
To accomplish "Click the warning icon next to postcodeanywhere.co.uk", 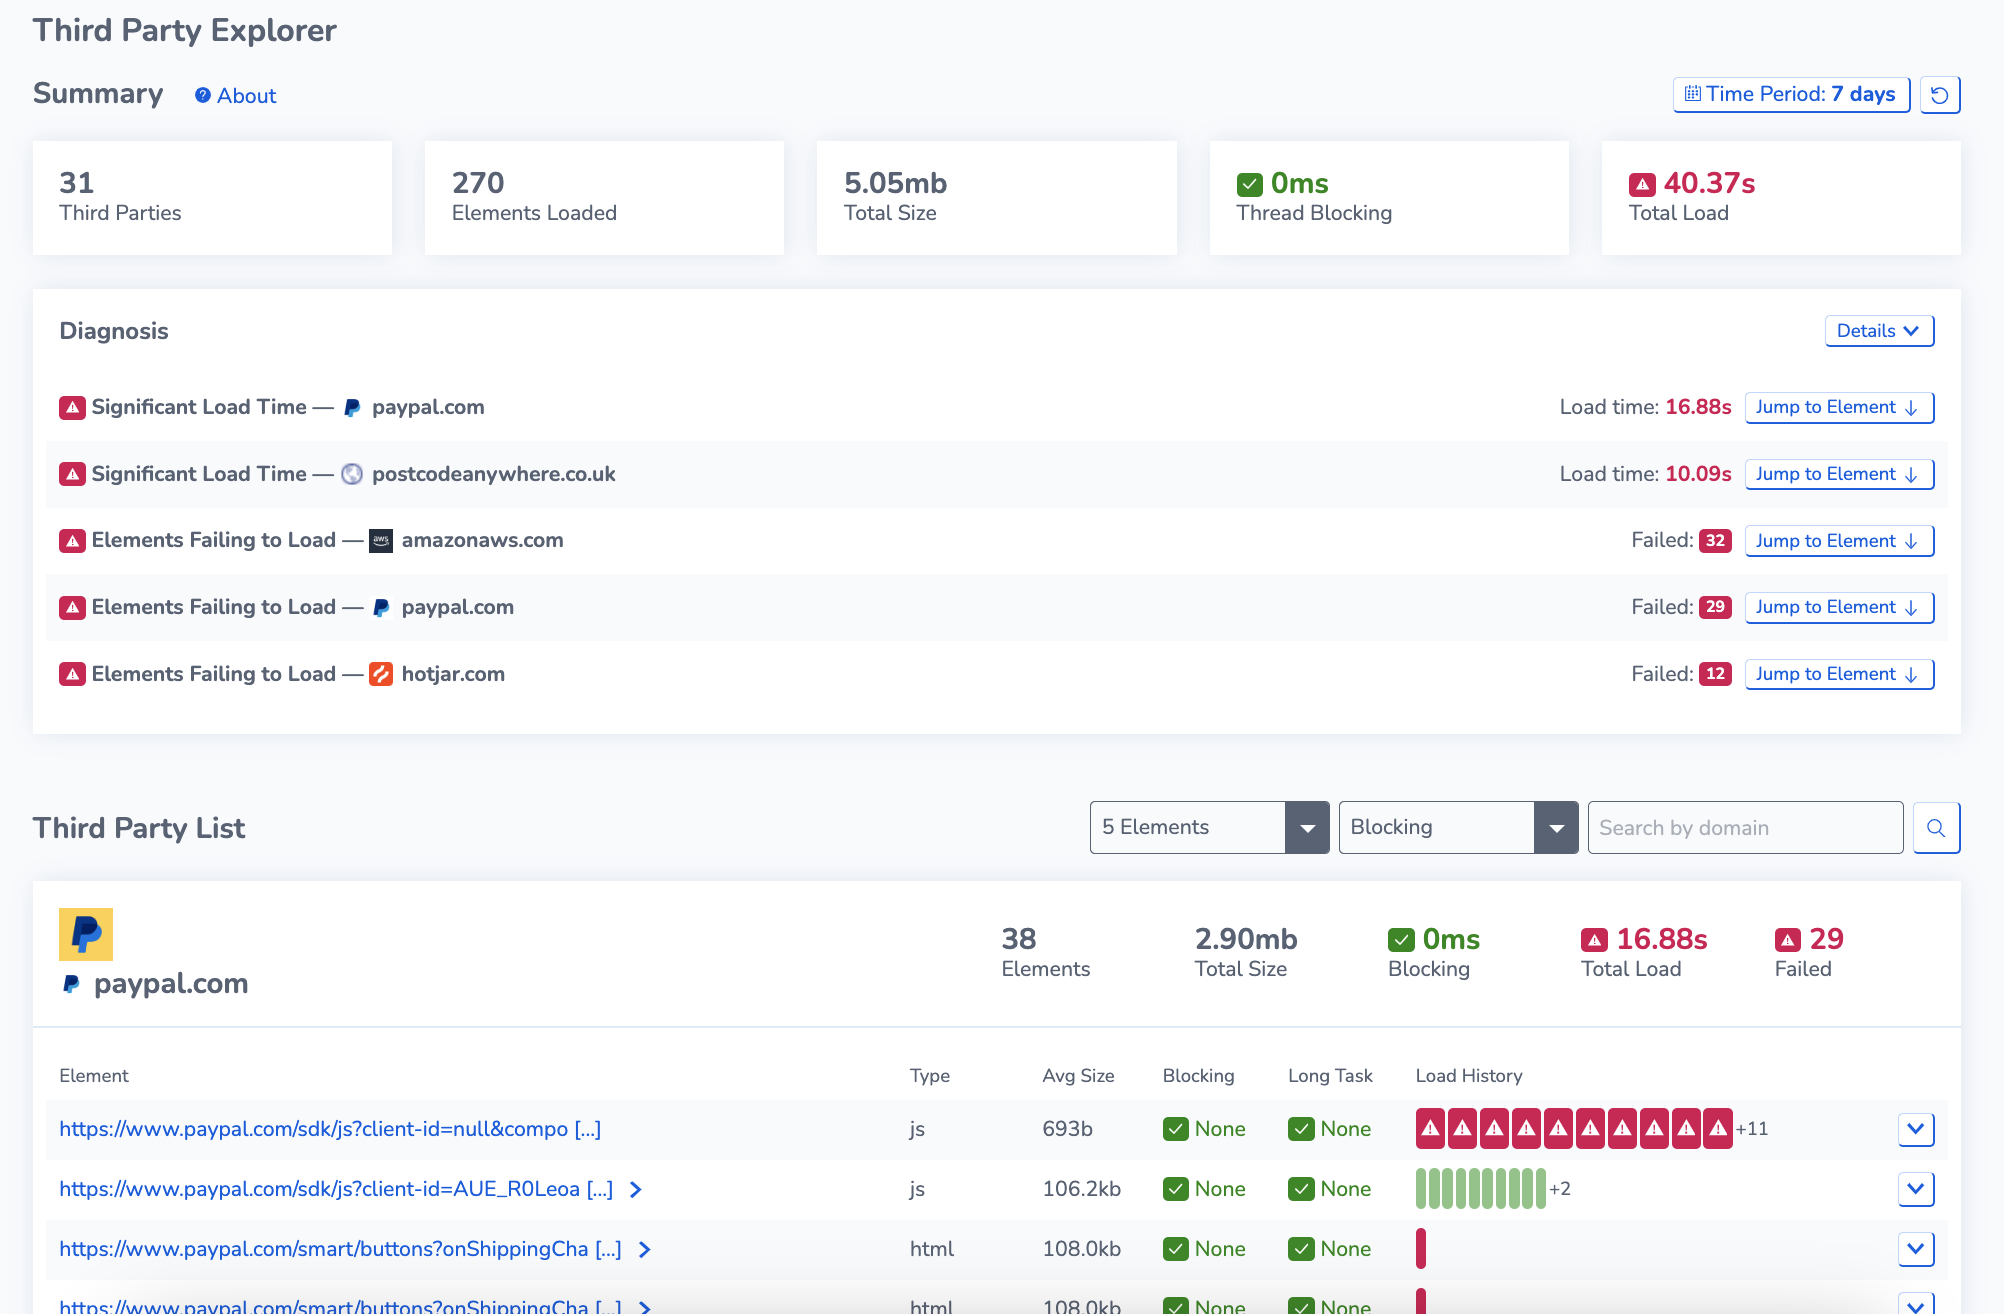I will 70,474.
